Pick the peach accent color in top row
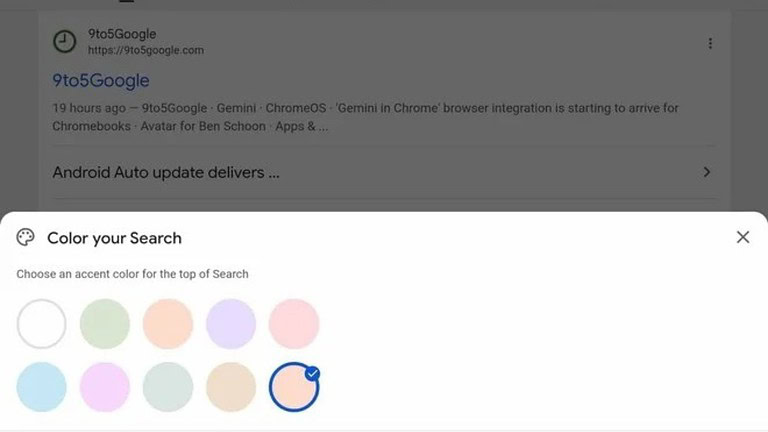Viewport: 768px width, 432px height. [168, 324]
